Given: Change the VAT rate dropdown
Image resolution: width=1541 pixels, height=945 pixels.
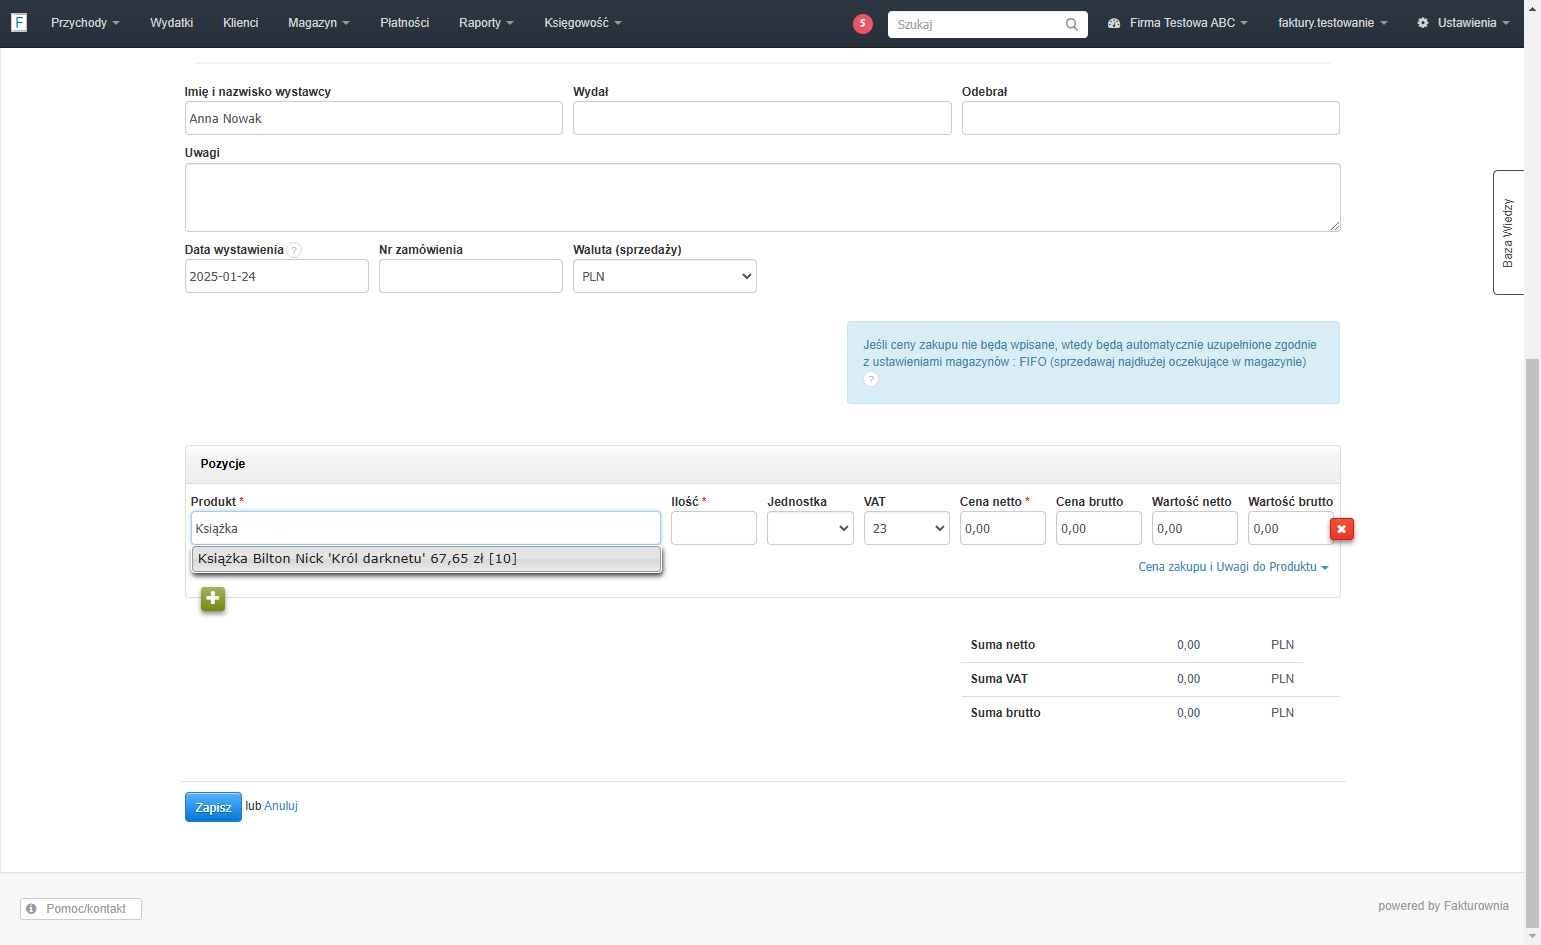Looking at the screenshot, I should 907,528.
